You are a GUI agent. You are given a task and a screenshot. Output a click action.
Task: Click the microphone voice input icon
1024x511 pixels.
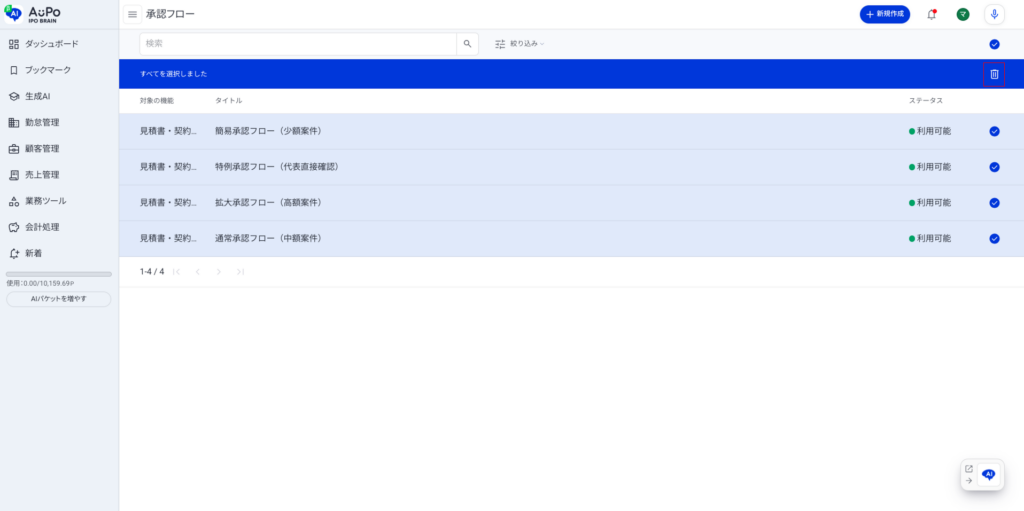(994, 14)
